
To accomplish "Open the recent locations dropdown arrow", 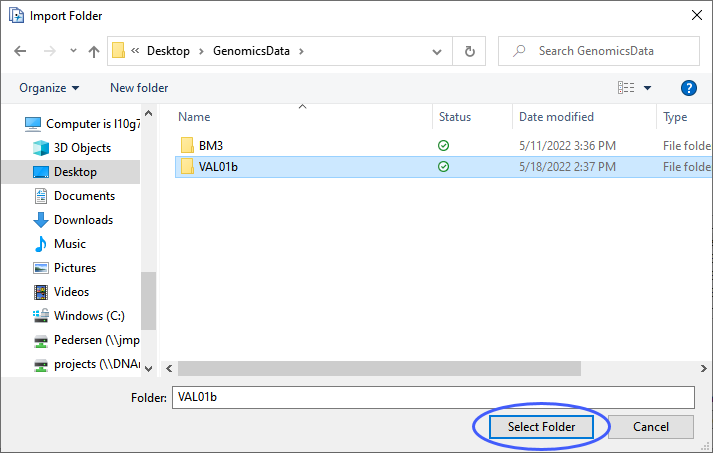I will click(73, 50).
